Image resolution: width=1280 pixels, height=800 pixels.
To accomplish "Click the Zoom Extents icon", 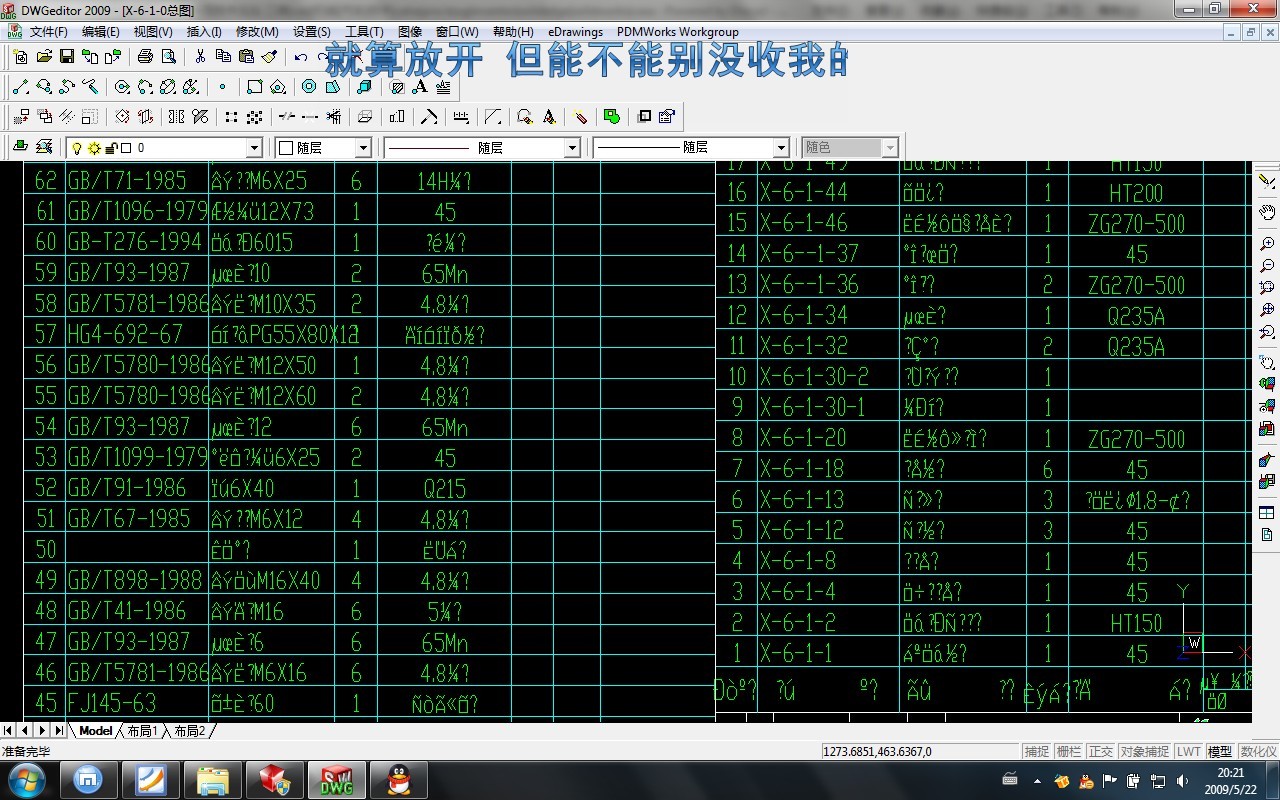I will tap(1267, 310).
